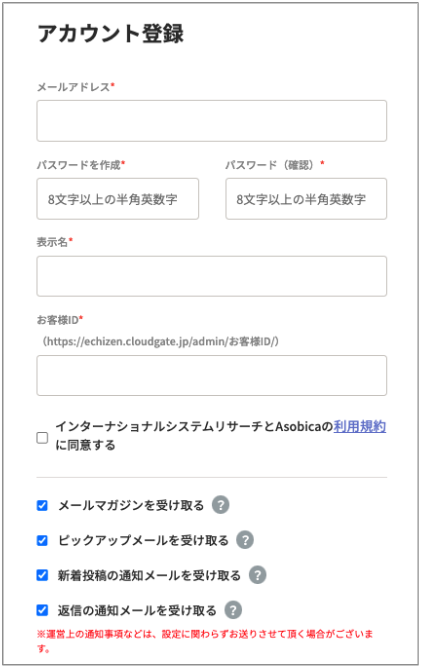Open help icon beside 新着投稿の通知メールを受け取る
Viewport: 424px width, 669px height.
pyautogui.click(x=258, y=575)
